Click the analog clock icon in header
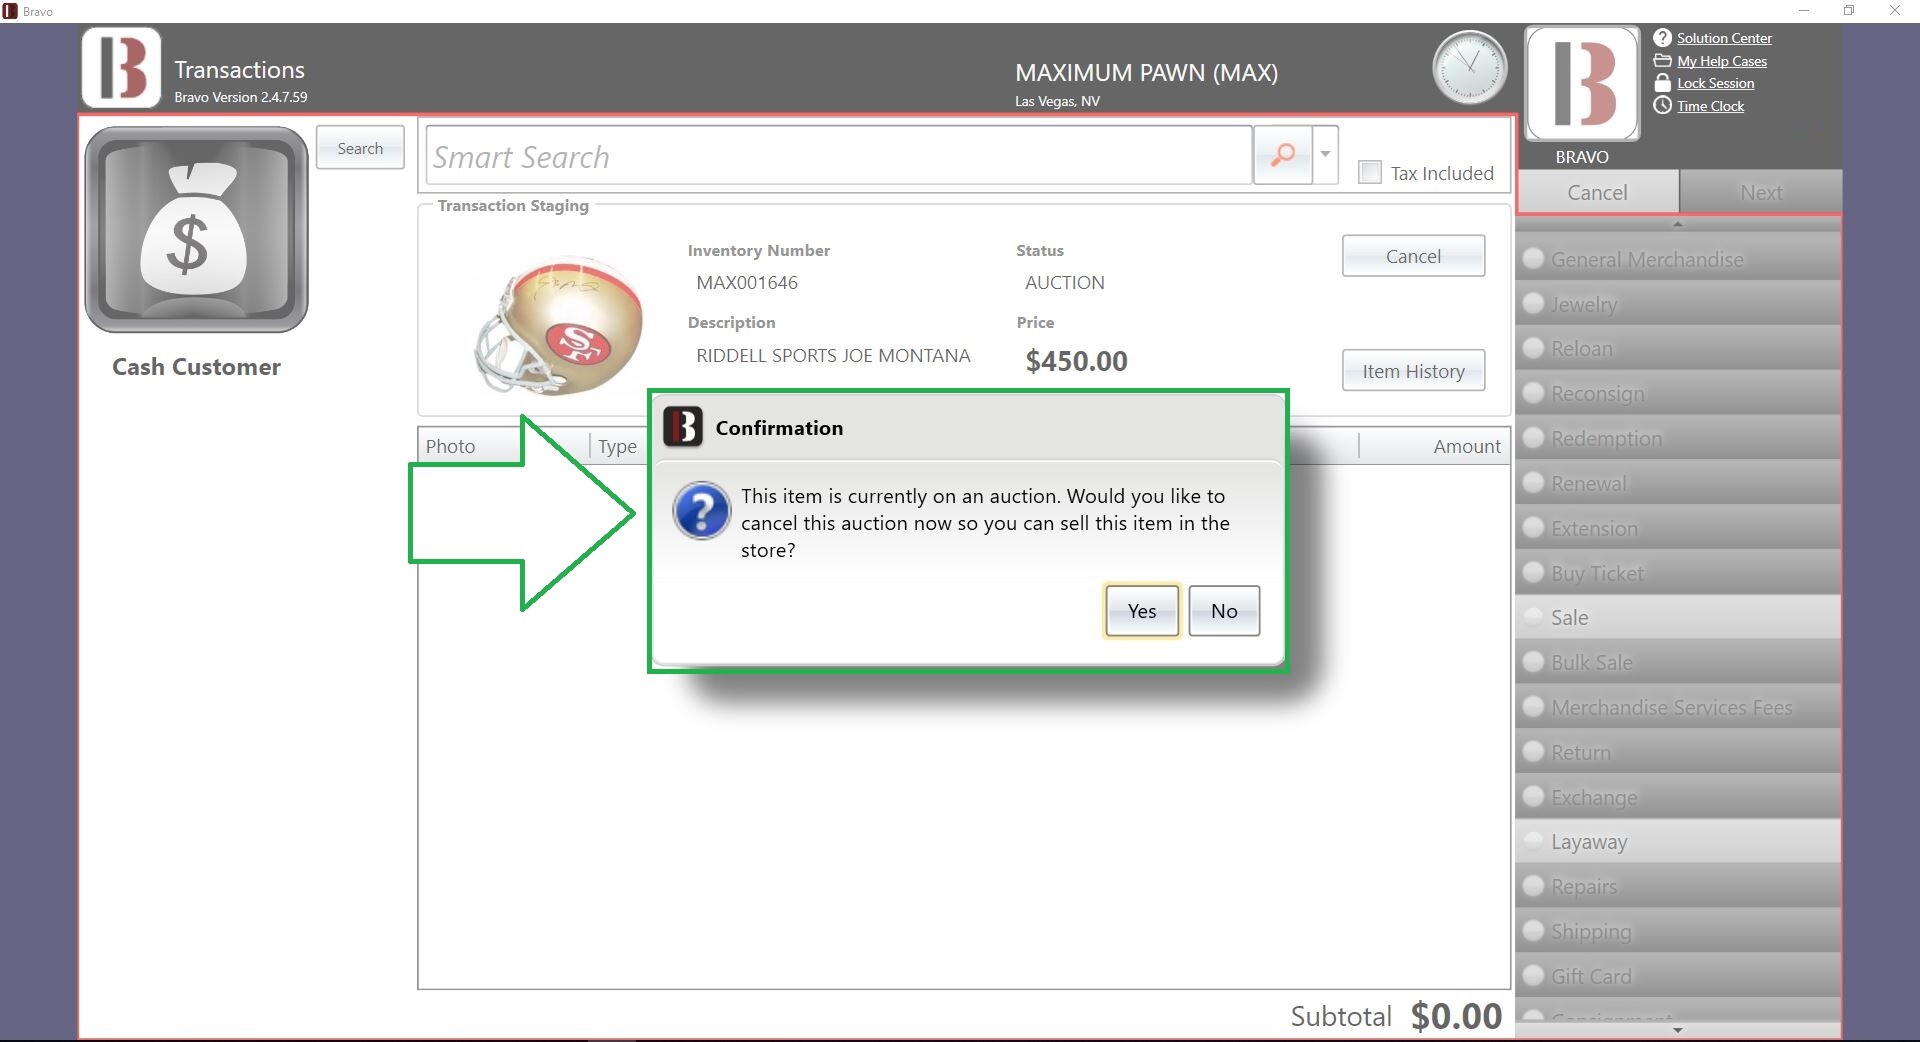The image size is (1920, 1042). (1469, 67)
